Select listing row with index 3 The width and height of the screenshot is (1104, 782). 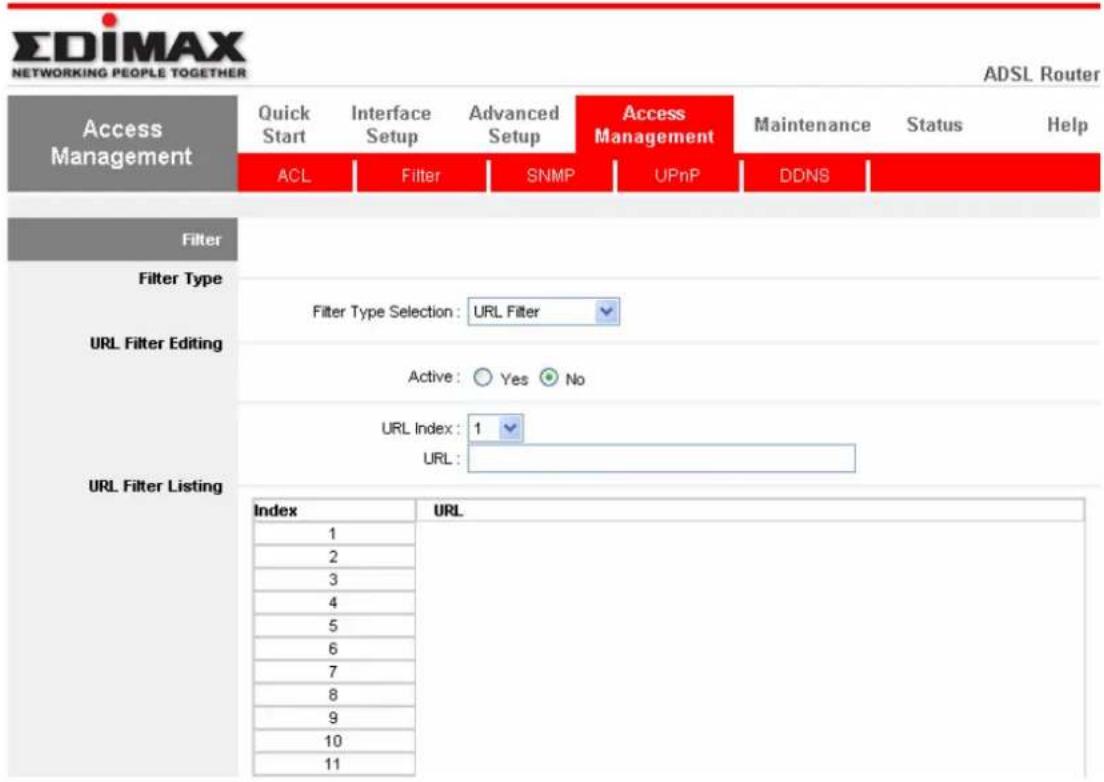point(334,580)
